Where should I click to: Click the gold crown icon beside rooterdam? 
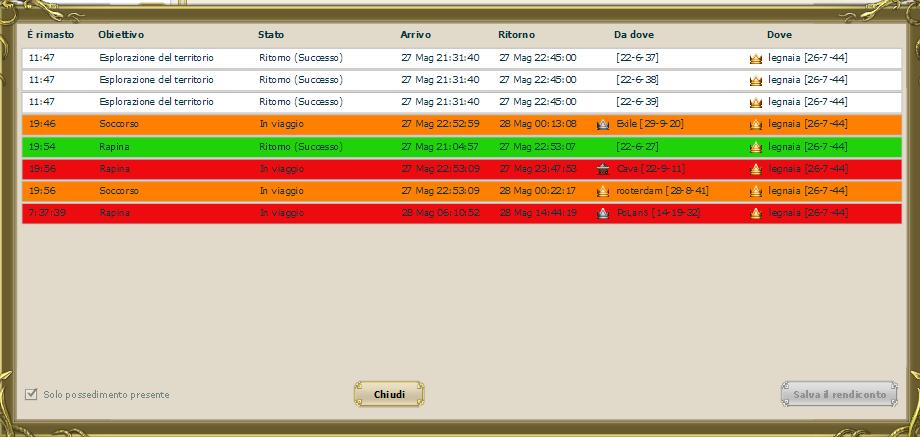coord(603,191)
